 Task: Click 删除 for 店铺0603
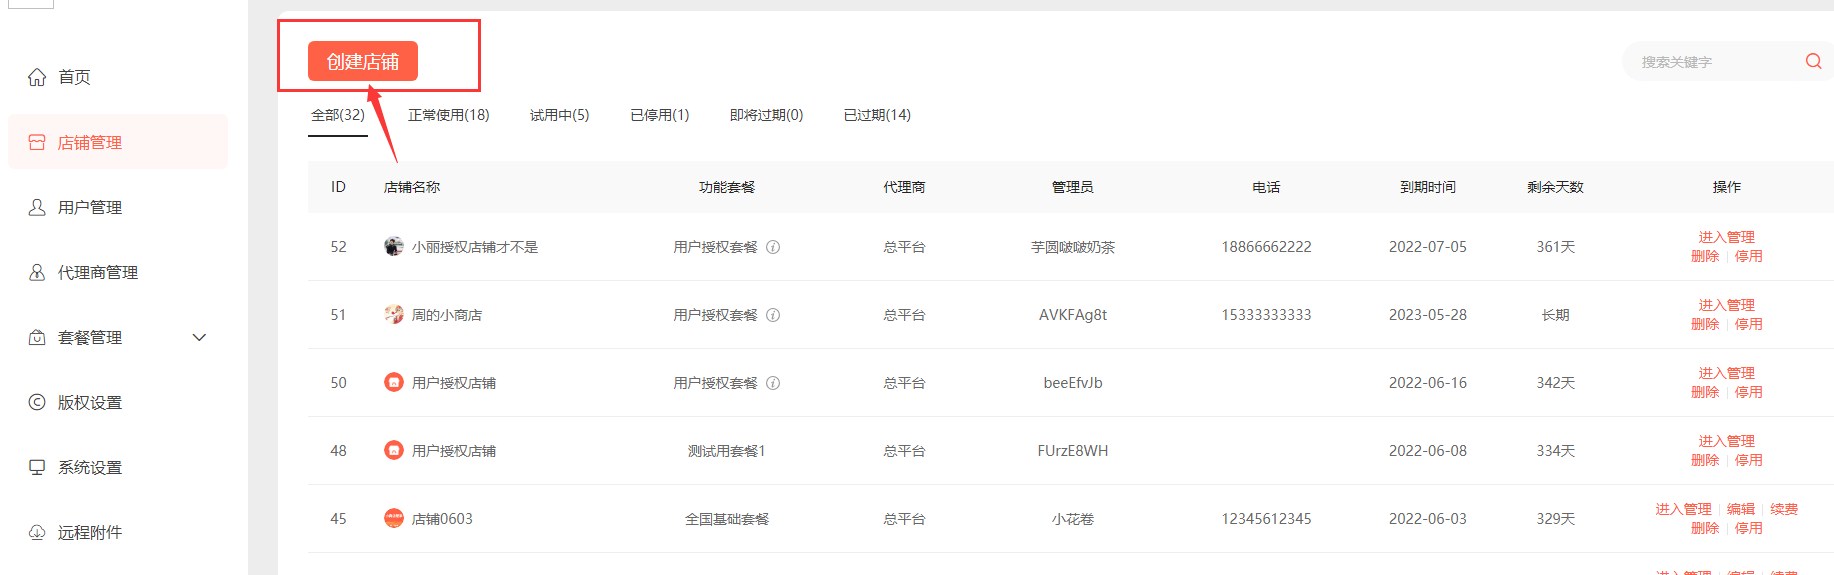tap(1705, 528)
